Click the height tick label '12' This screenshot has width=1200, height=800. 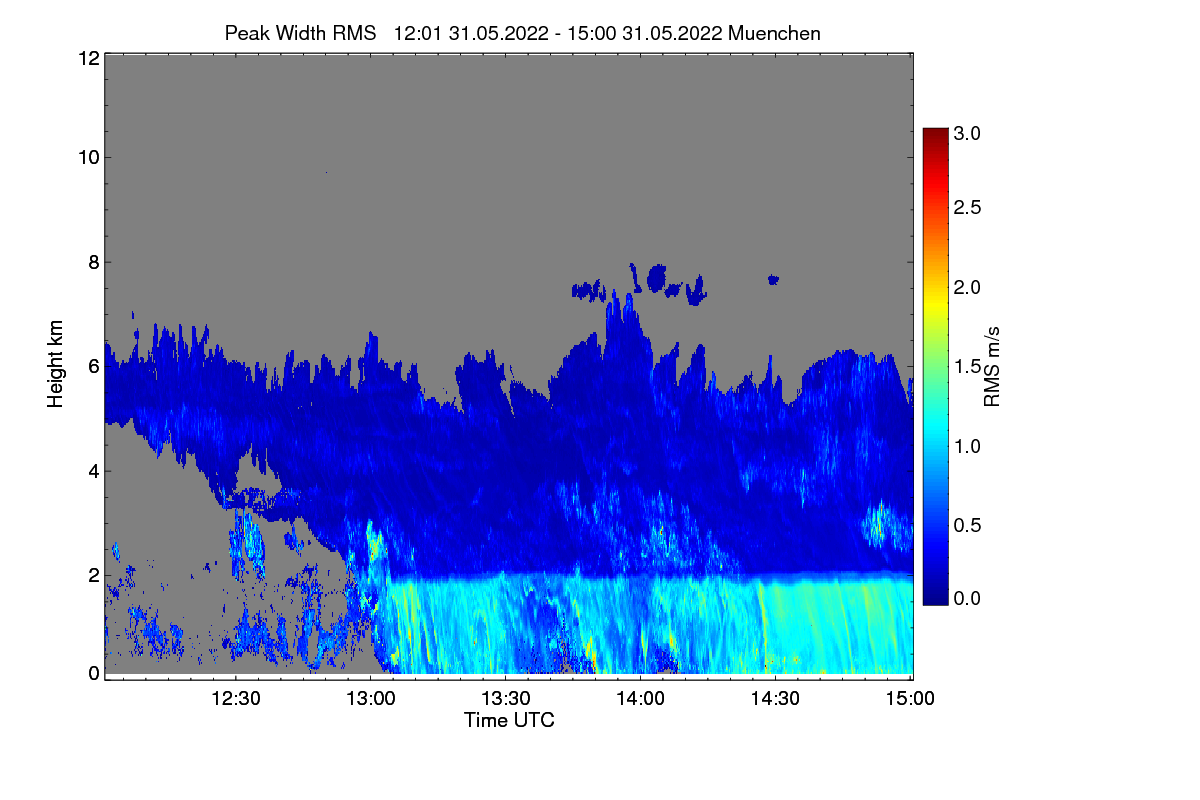click(88, 58)
